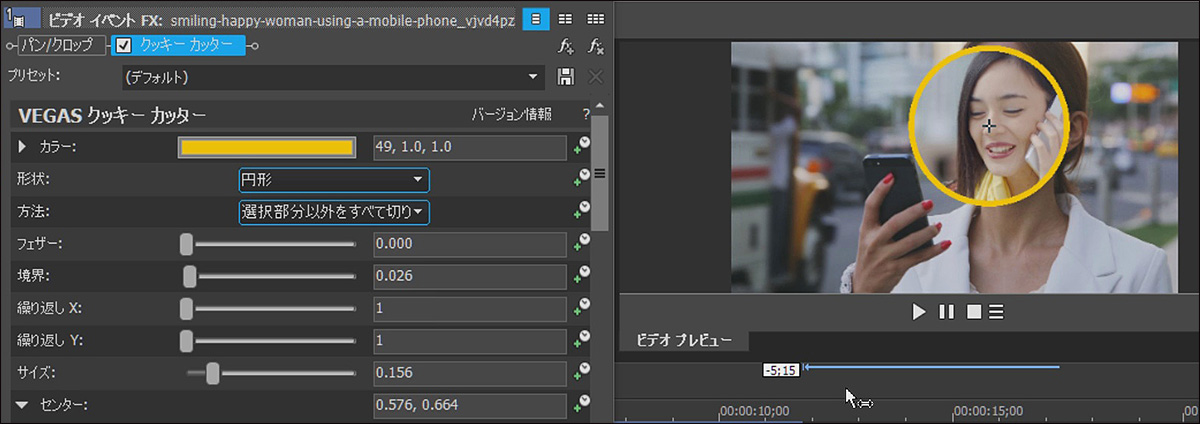Click the サイズ value field 0.156
The image size is (1200, 424).
pyautogui.click(x=470, y=373)
